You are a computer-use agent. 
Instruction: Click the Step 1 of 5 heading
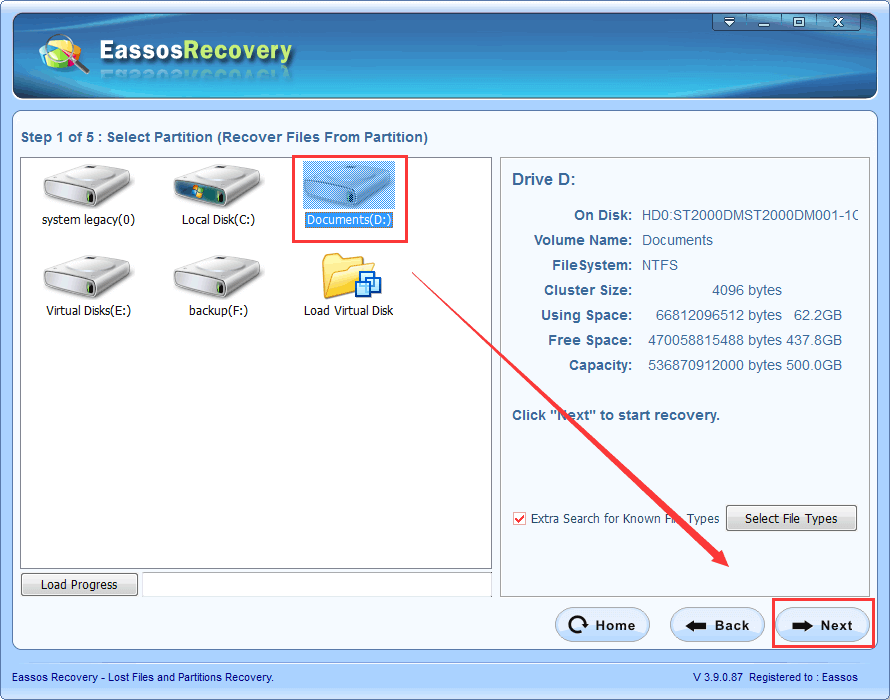[225, 137]
